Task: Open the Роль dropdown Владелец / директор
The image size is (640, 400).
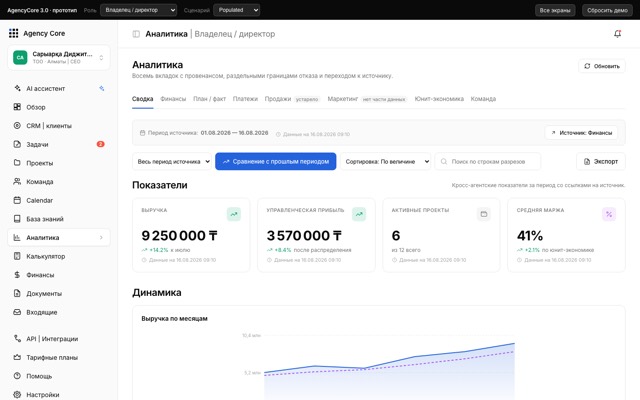Action: click(138, 10)
